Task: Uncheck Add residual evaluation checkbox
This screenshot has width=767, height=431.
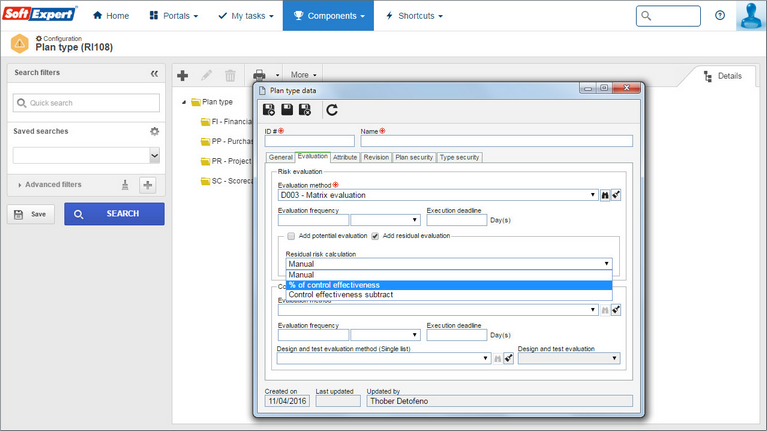Action: 375,236
